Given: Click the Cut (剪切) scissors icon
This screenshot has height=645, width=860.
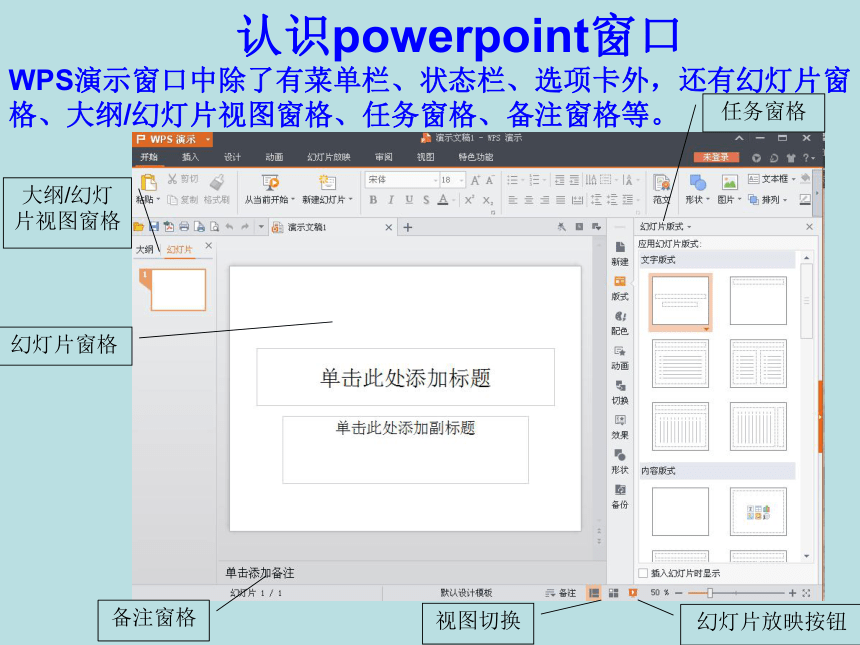Looking at the screenshot, I should [x=172, y=179].
